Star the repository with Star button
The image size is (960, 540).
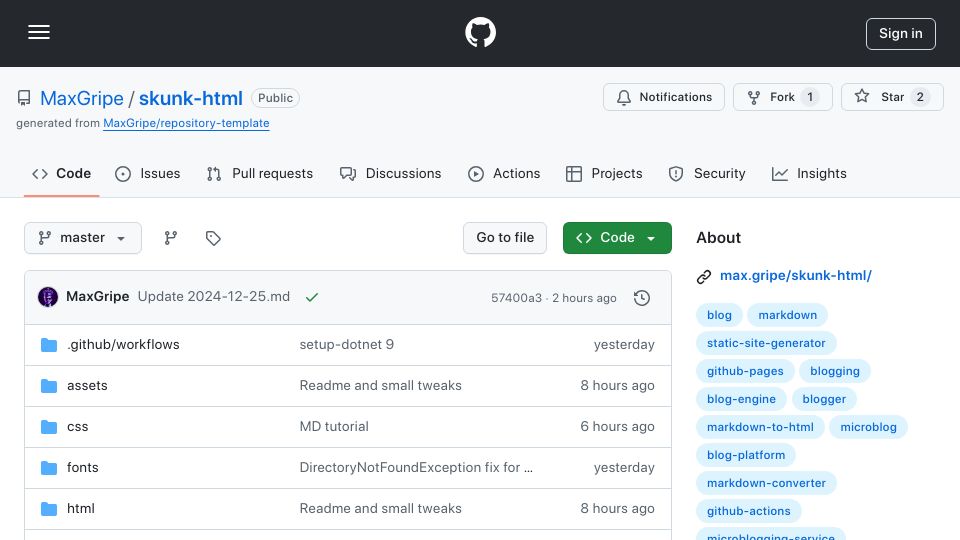[x=891, y=97]
